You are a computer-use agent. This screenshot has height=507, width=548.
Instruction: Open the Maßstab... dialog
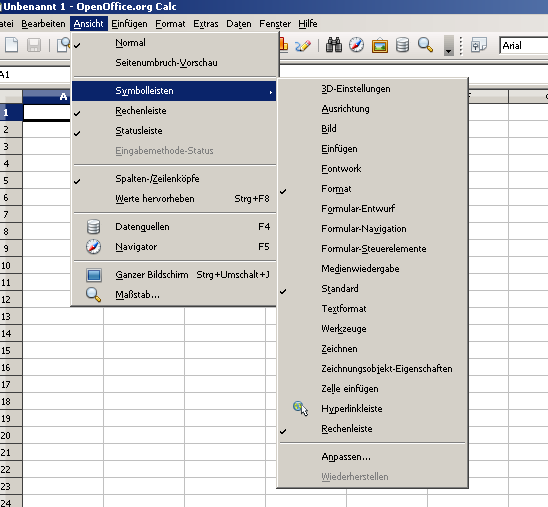pos(174,295)
